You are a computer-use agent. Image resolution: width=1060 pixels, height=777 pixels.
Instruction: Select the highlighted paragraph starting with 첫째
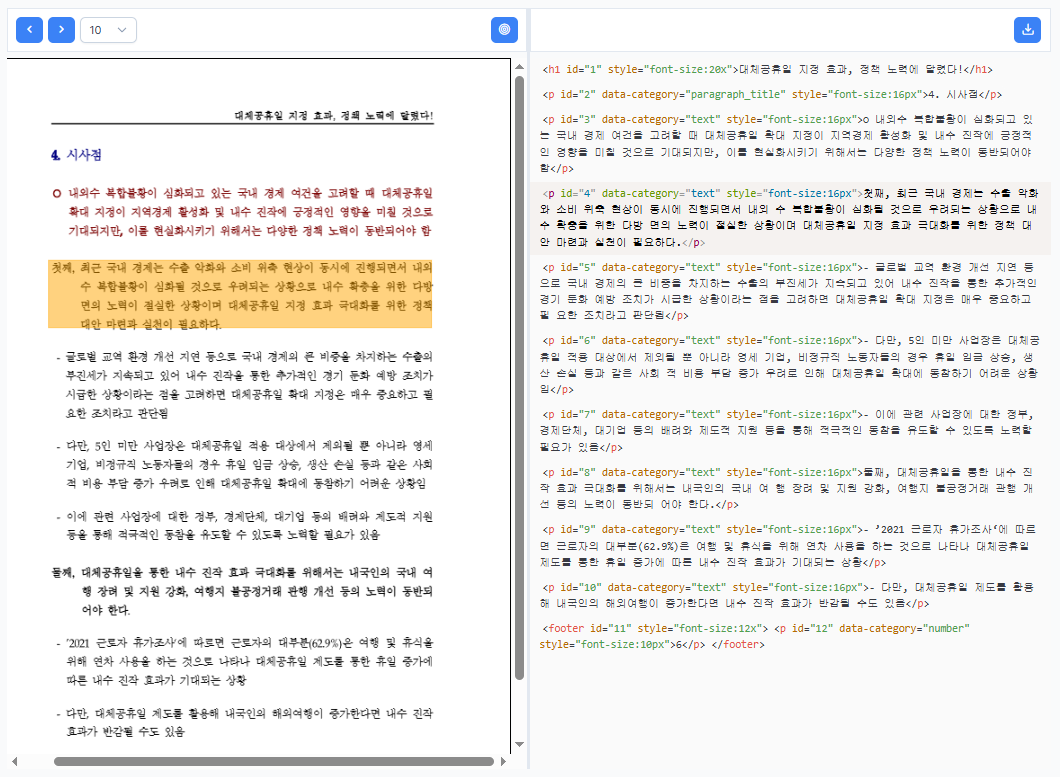coord(240,296)
